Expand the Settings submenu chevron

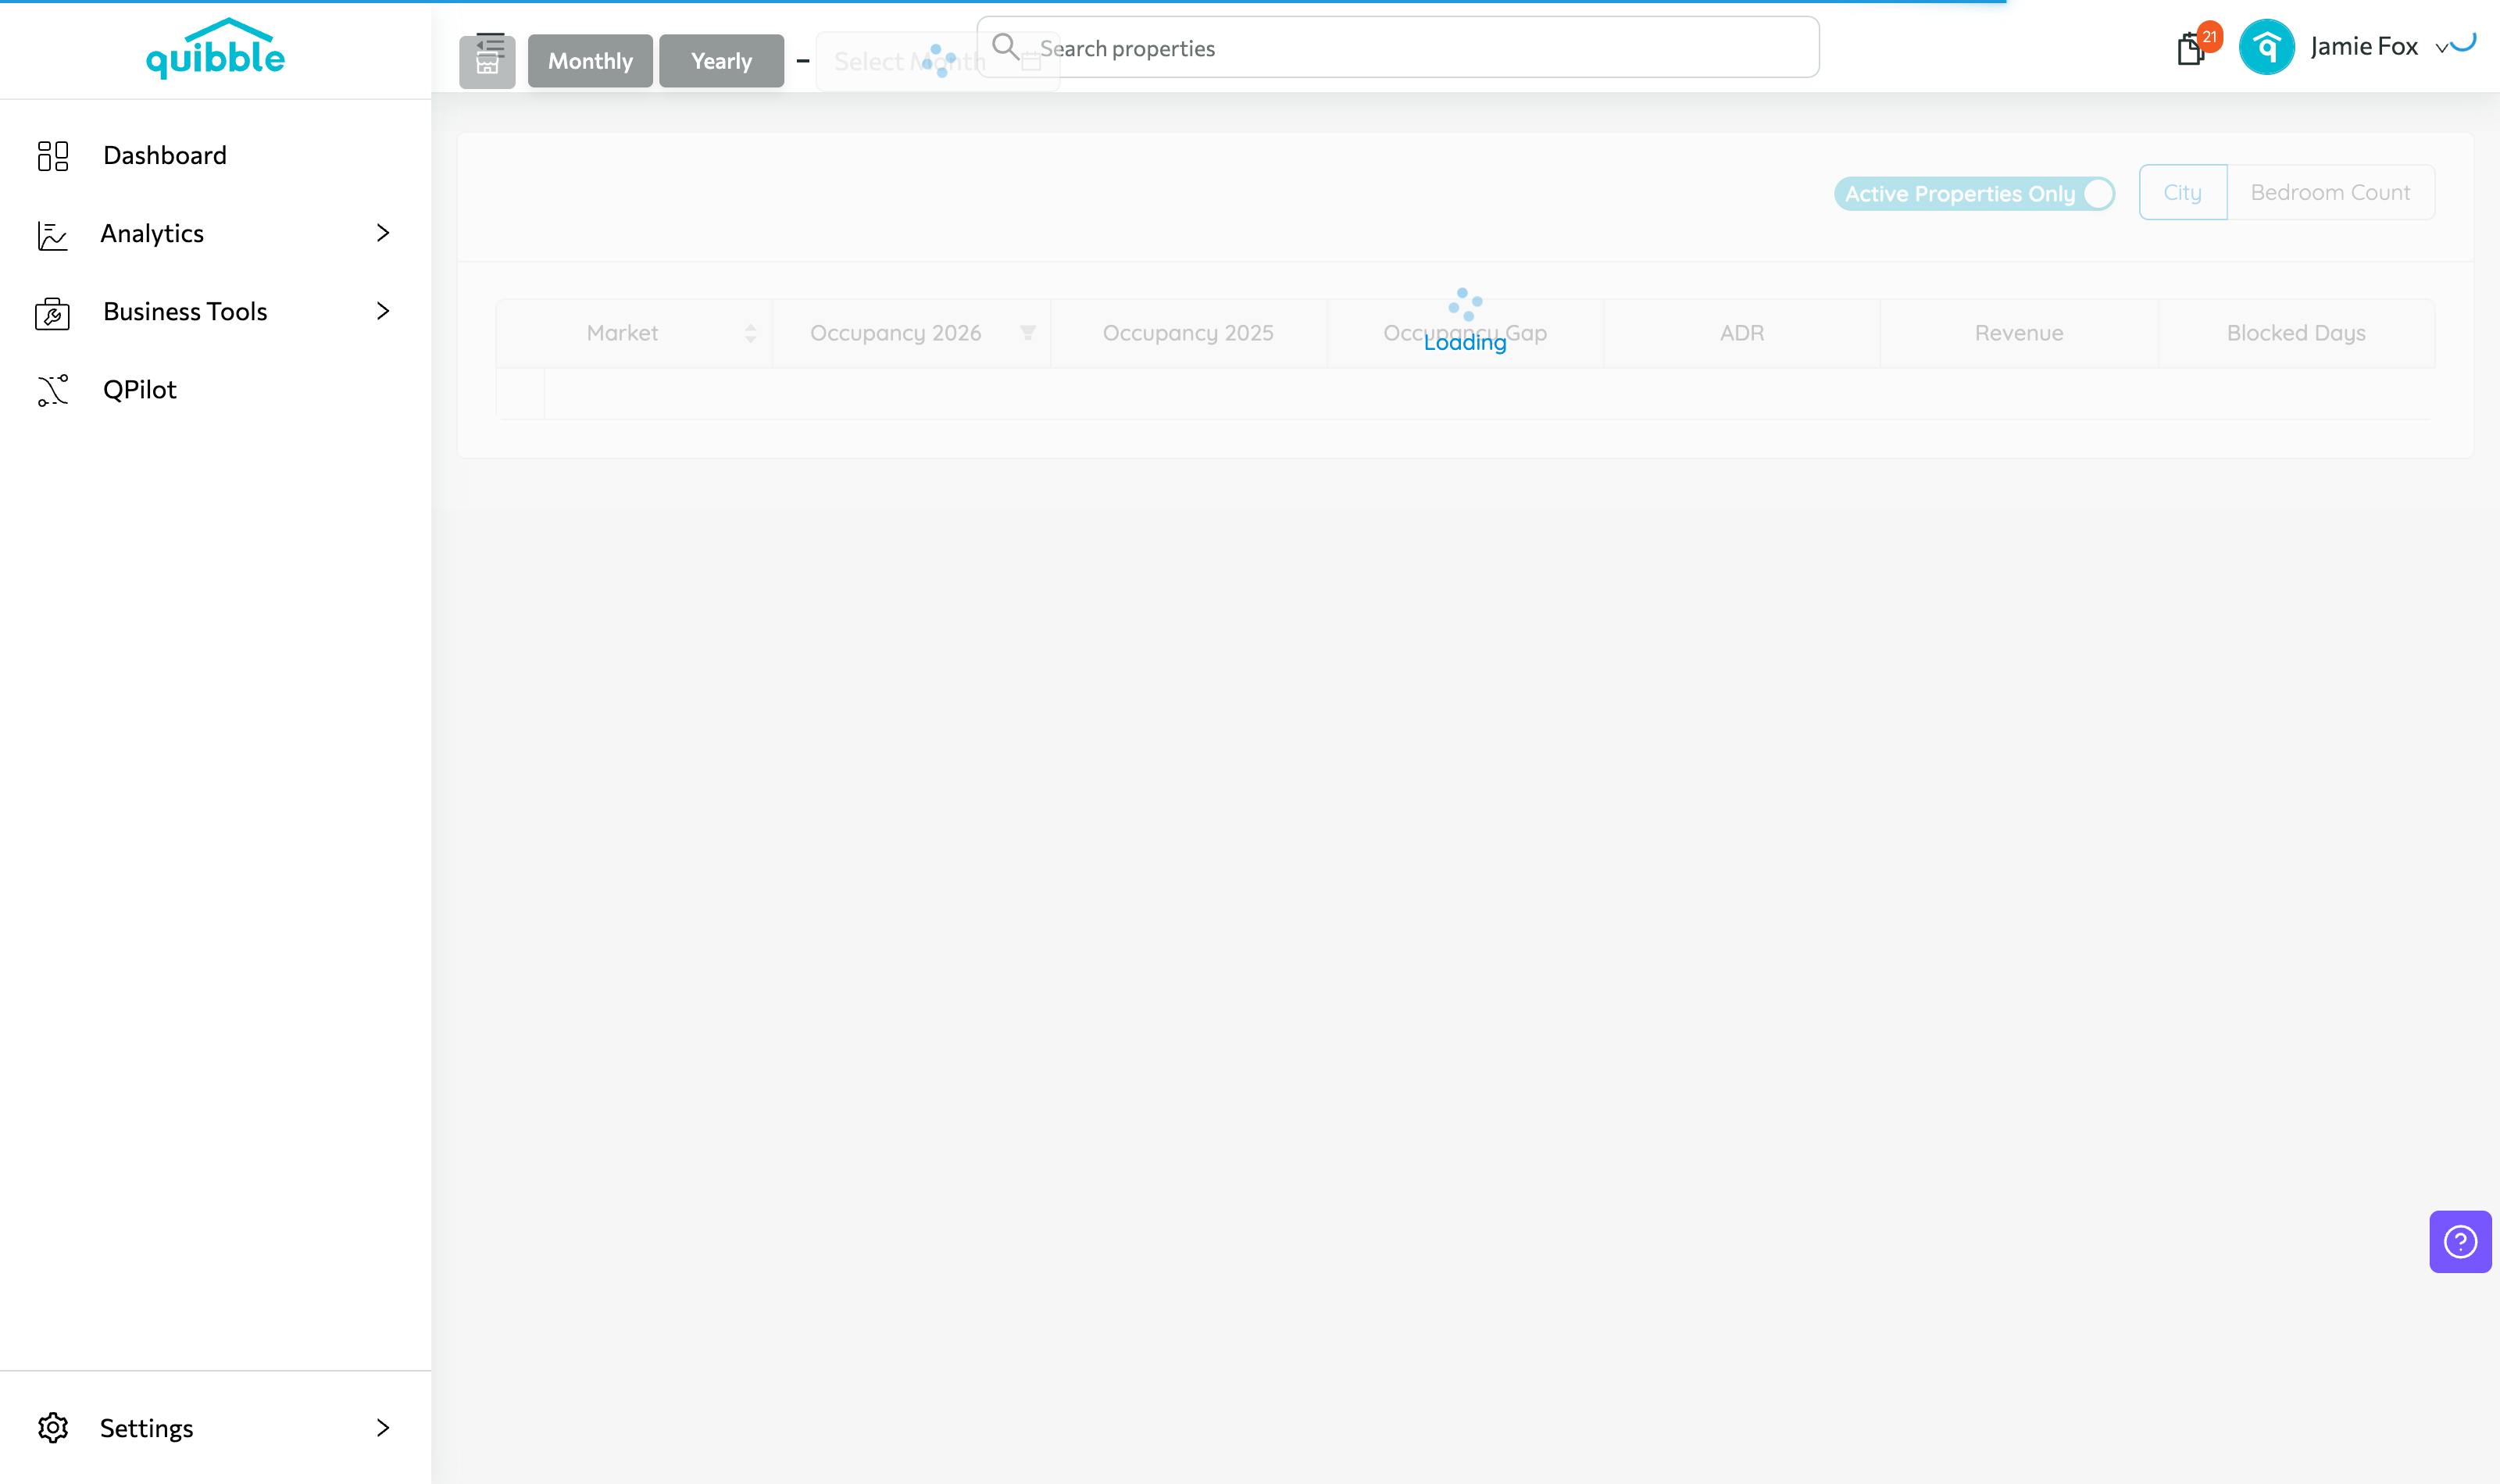click(x=383, y=1428)
